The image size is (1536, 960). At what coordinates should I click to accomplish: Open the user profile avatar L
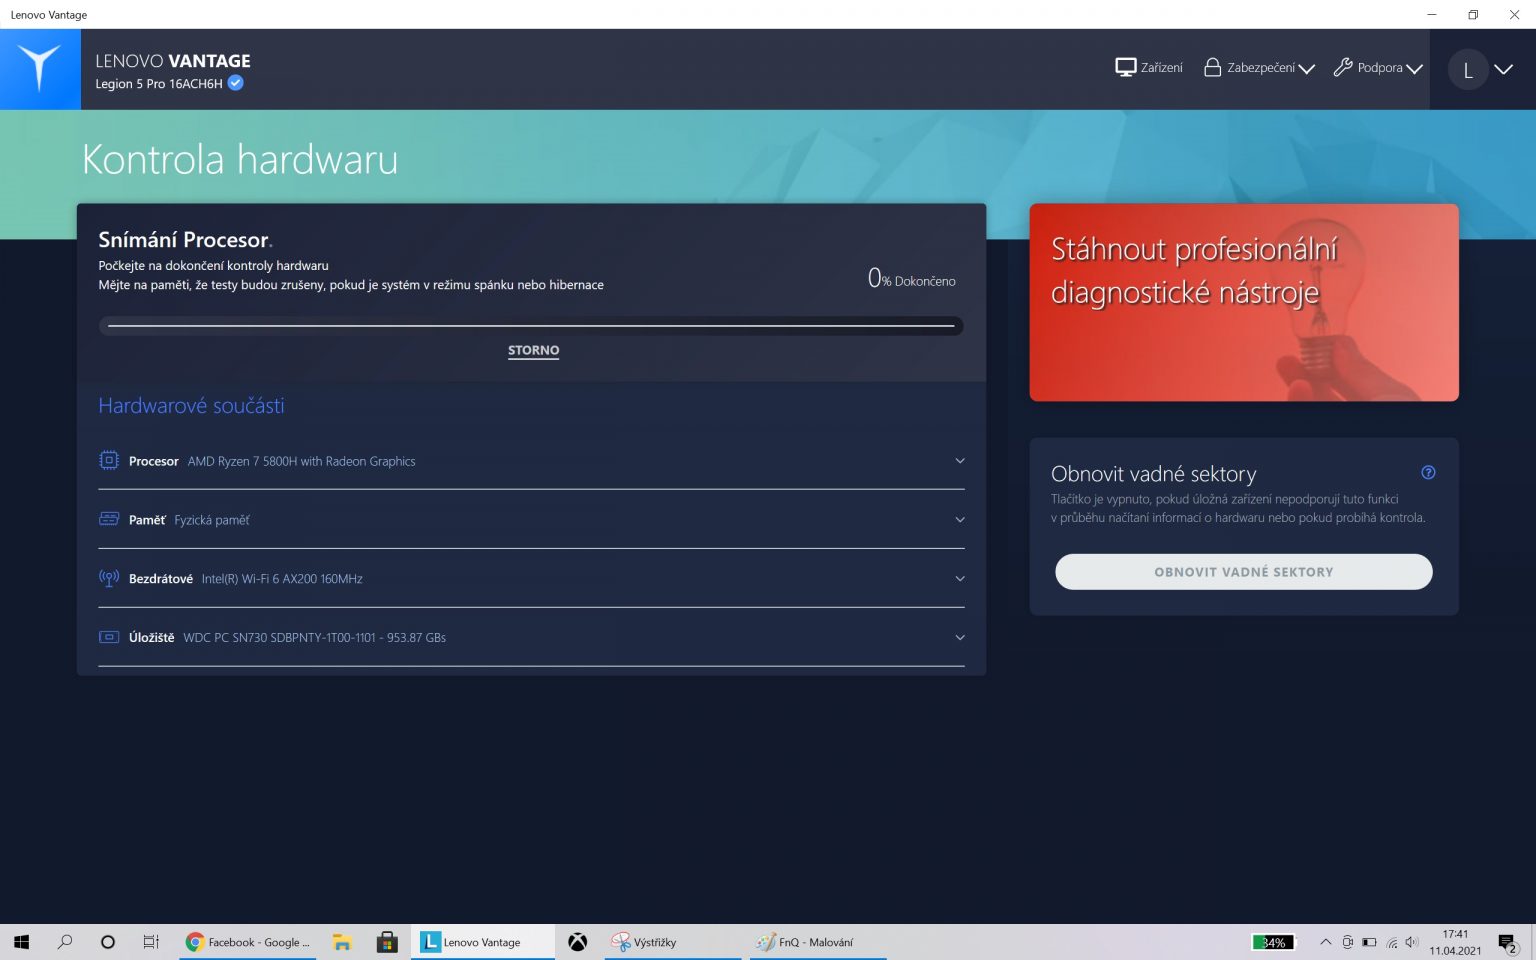1467,70
